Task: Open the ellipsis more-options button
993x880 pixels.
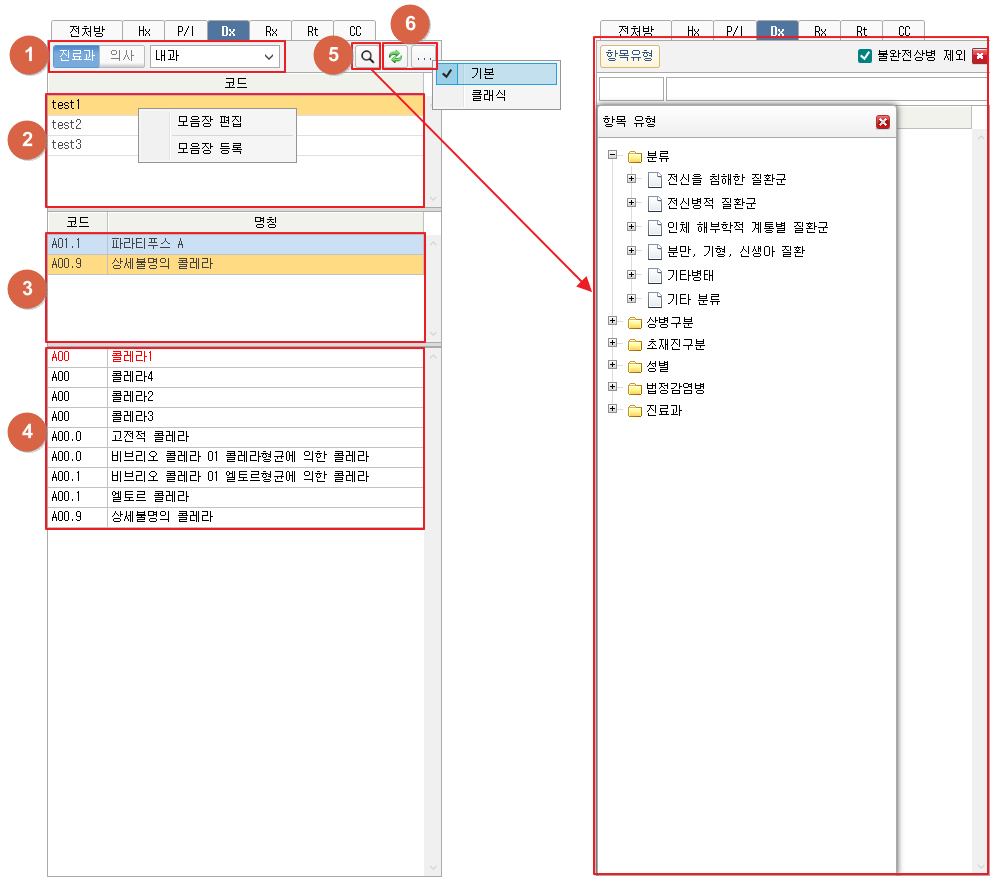Action: pos(425,57)
